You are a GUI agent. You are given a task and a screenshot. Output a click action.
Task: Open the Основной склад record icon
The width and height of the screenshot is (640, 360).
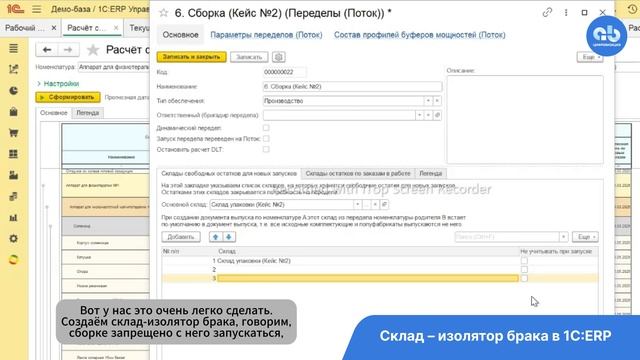[384, 204]
